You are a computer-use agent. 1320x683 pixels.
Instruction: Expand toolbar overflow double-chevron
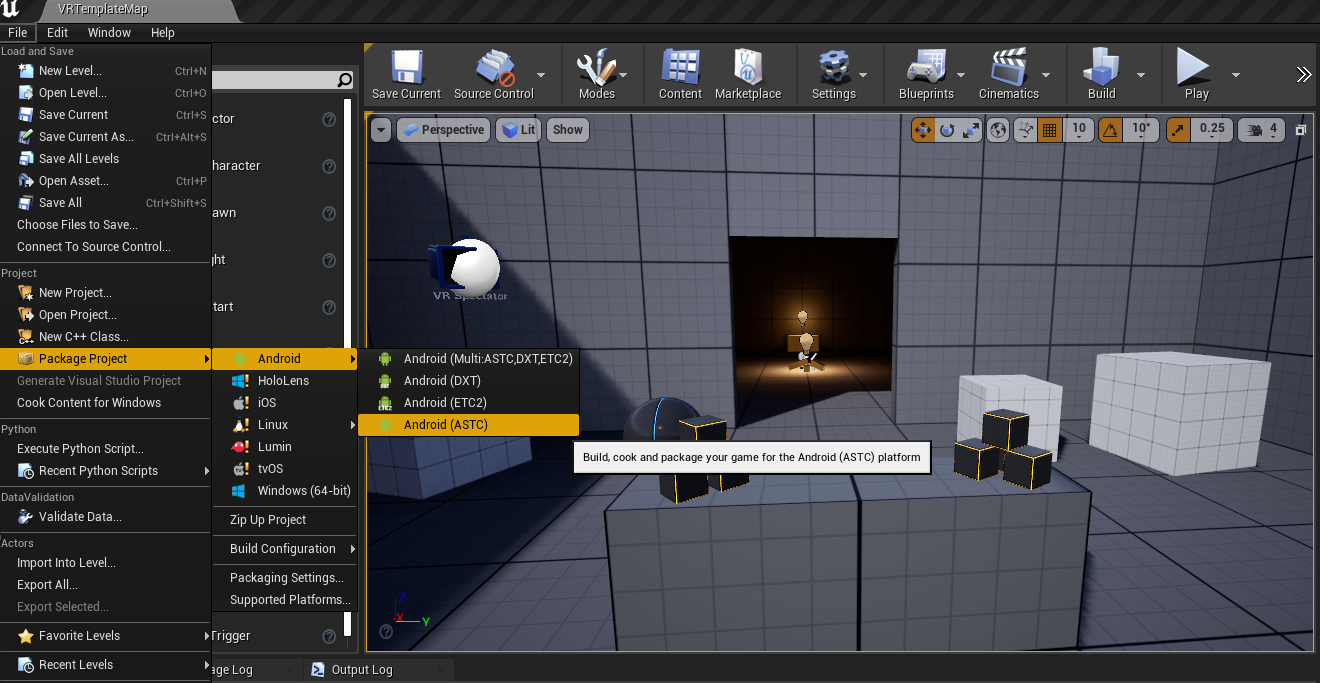coord(1304,74)
